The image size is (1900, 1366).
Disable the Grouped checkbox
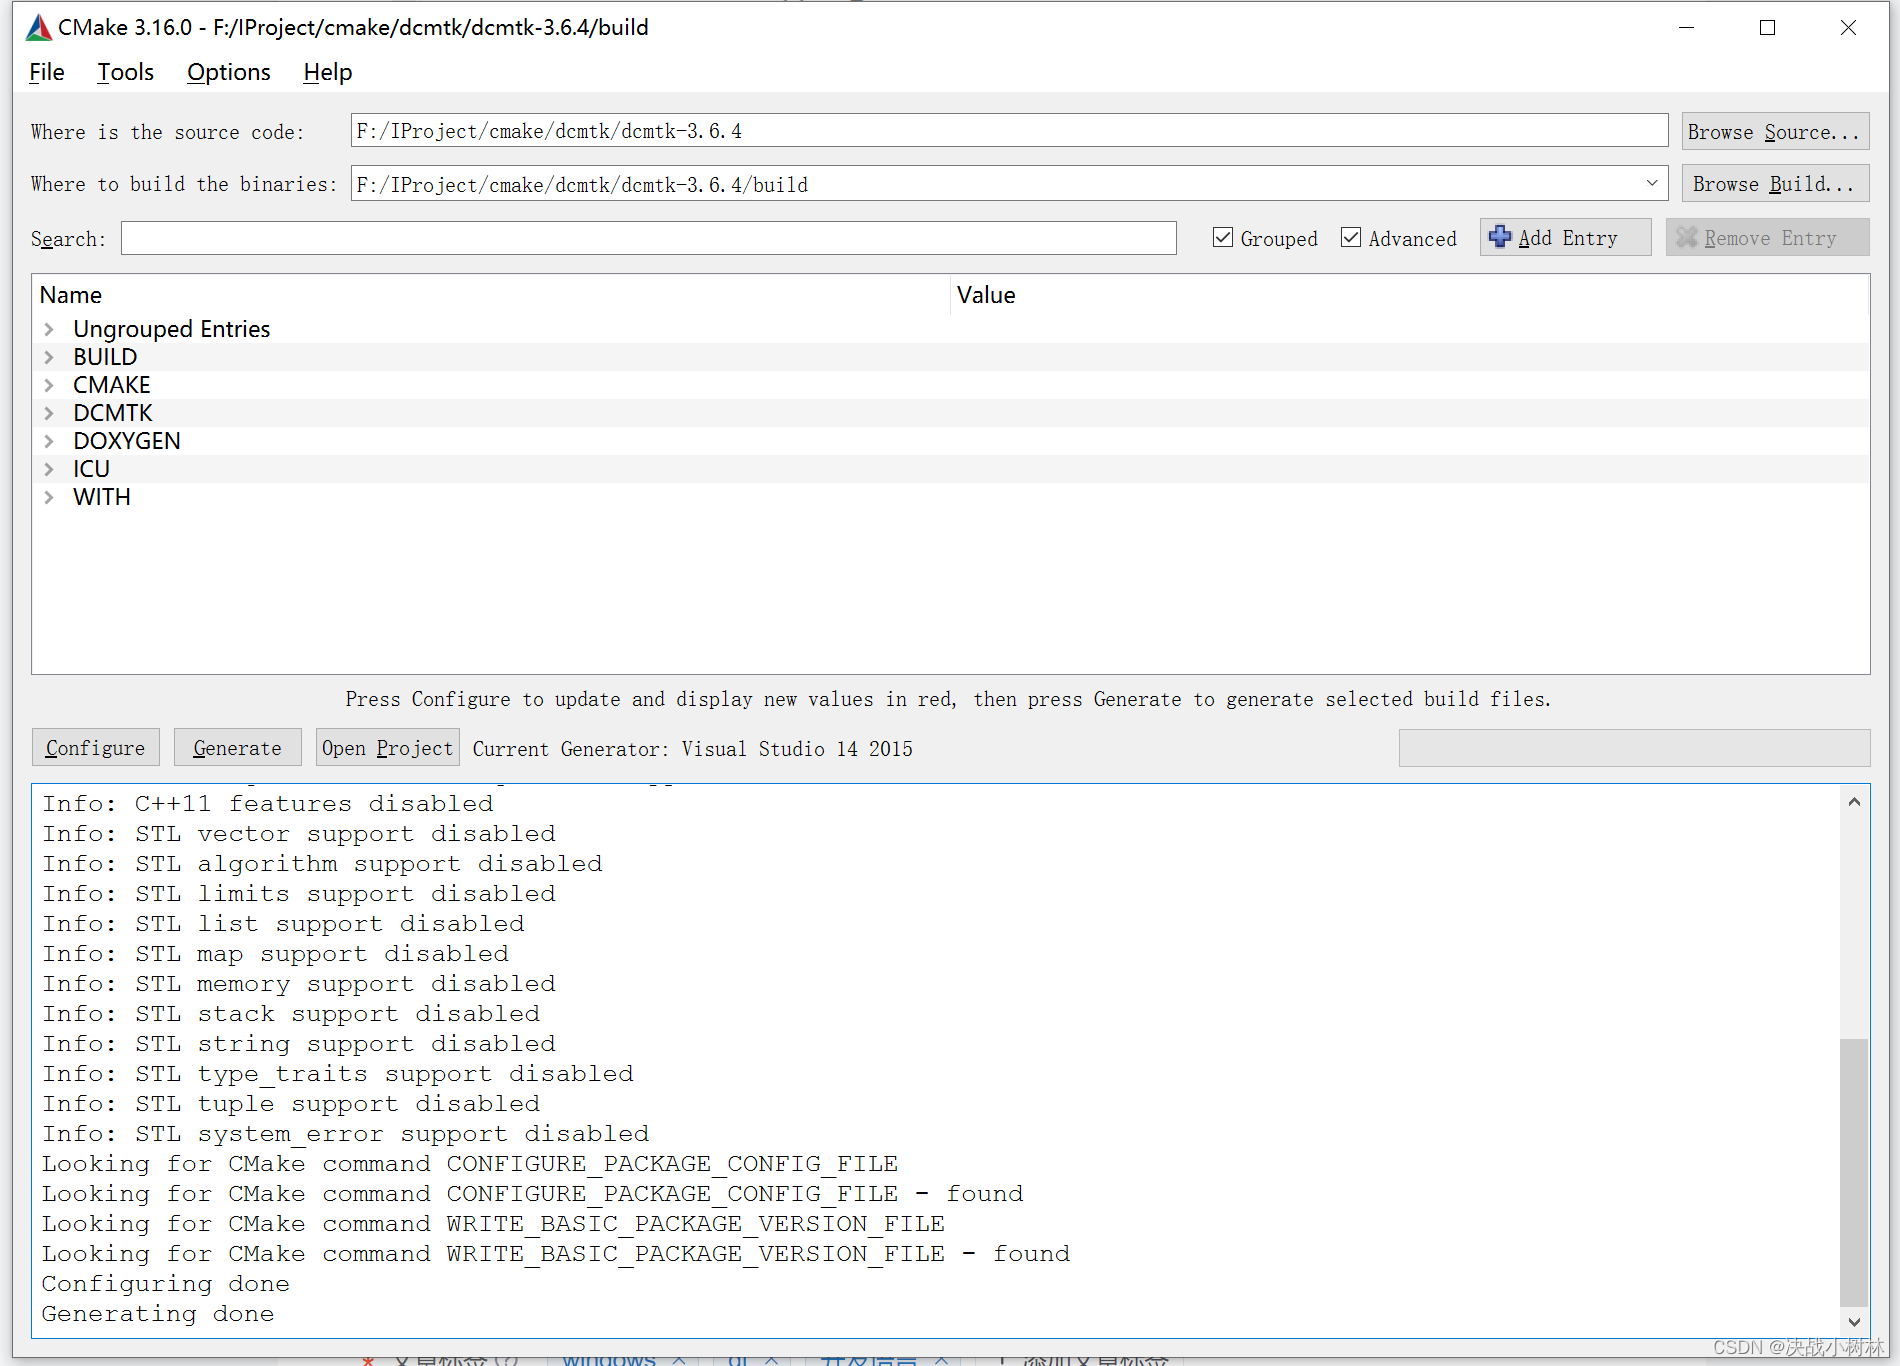click(x=1222, y=237)
